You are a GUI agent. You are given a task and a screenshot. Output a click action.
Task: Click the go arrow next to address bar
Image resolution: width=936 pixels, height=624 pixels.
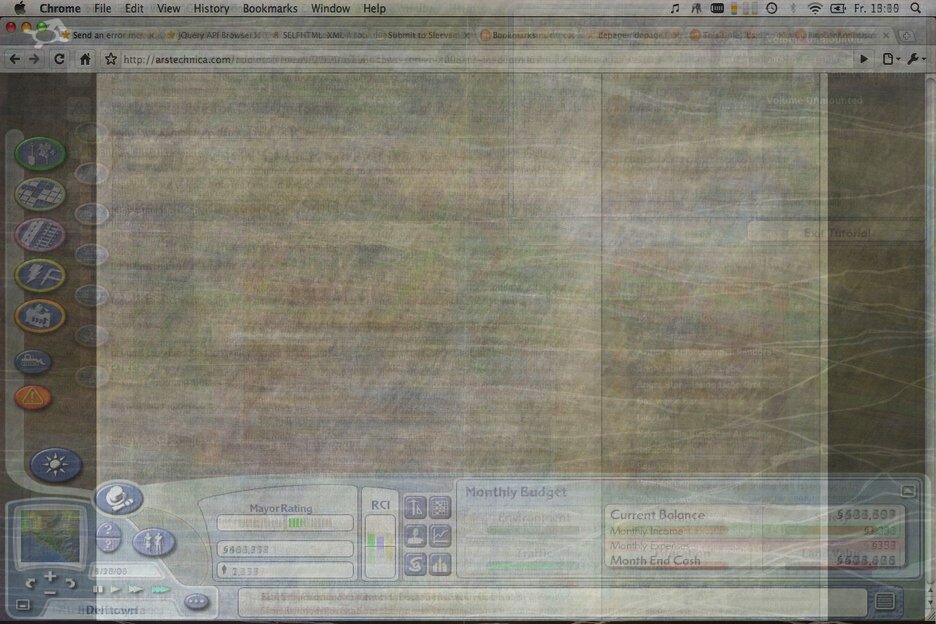(864, 59)
